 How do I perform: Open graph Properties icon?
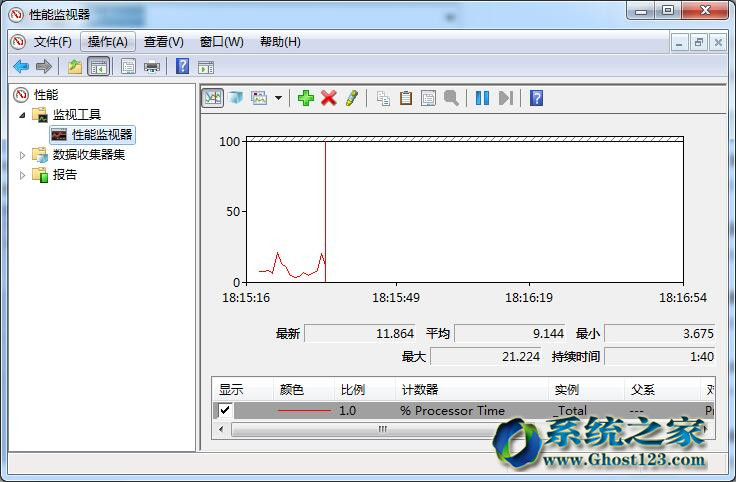(x=428, y=98)
